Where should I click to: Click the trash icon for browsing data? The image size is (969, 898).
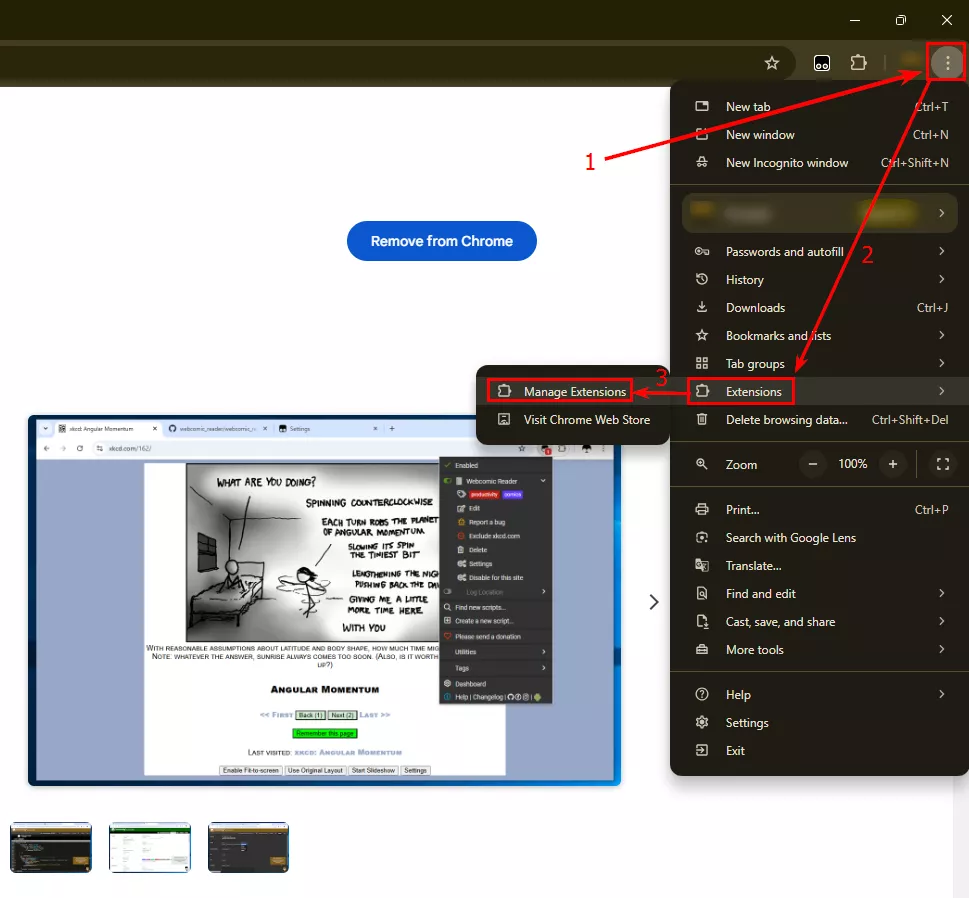pyautogui.click(x=701, y=419)
